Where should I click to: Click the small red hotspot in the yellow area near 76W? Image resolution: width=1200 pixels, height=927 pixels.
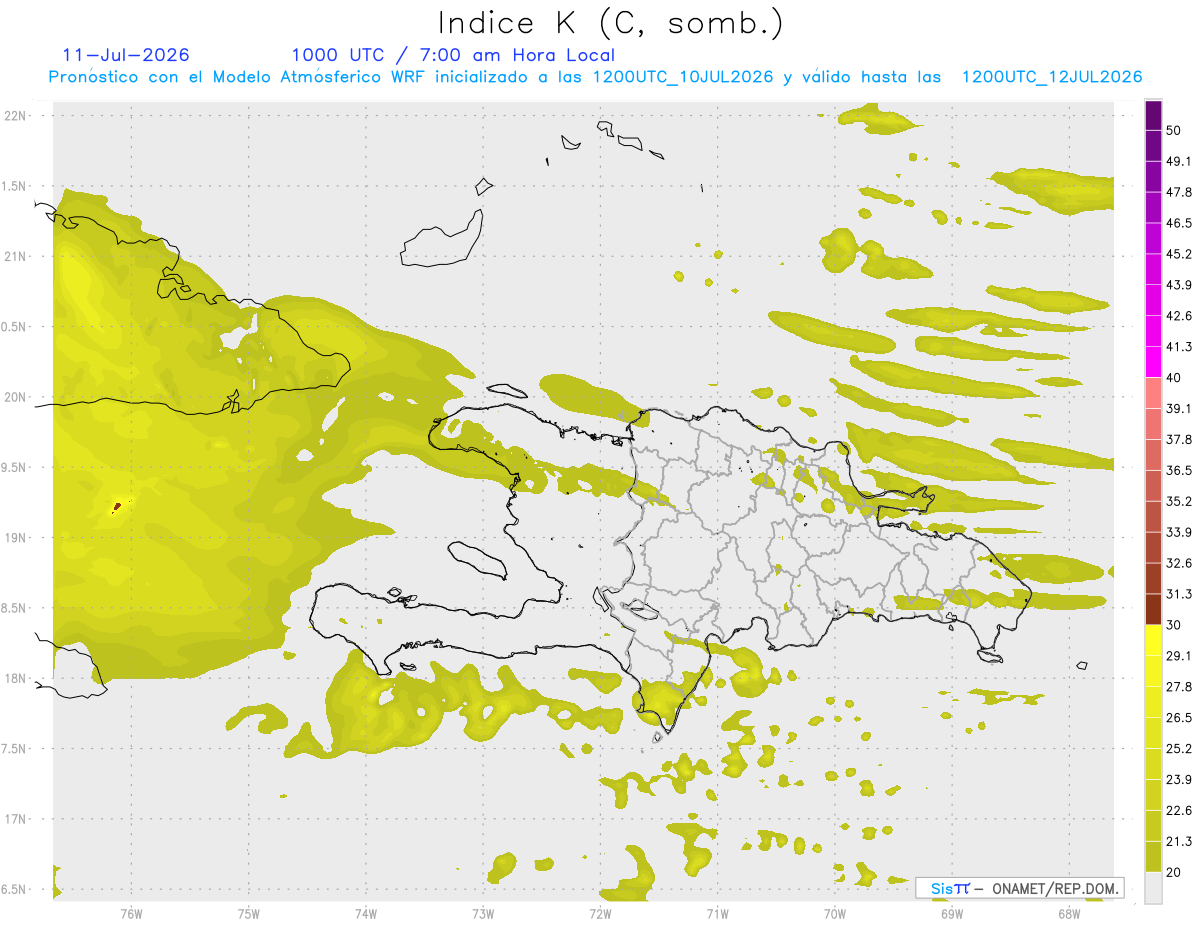117,507
